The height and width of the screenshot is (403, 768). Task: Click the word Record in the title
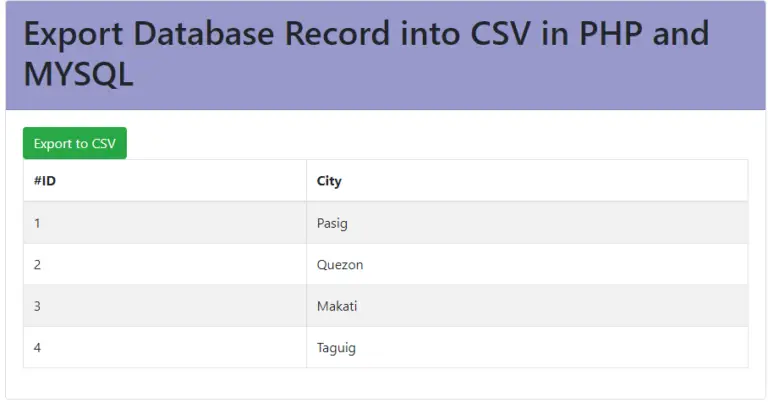[337, 33]
